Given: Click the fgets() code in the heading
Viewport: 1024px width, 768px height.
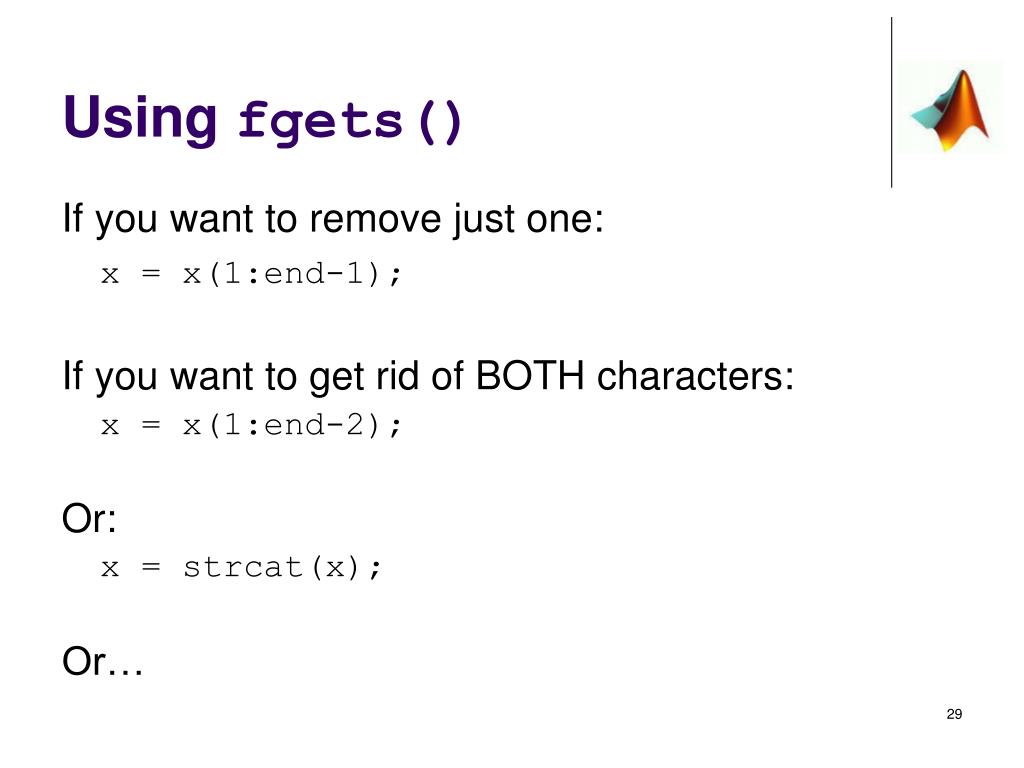Looking at the screenshot, I should point(350,121).
